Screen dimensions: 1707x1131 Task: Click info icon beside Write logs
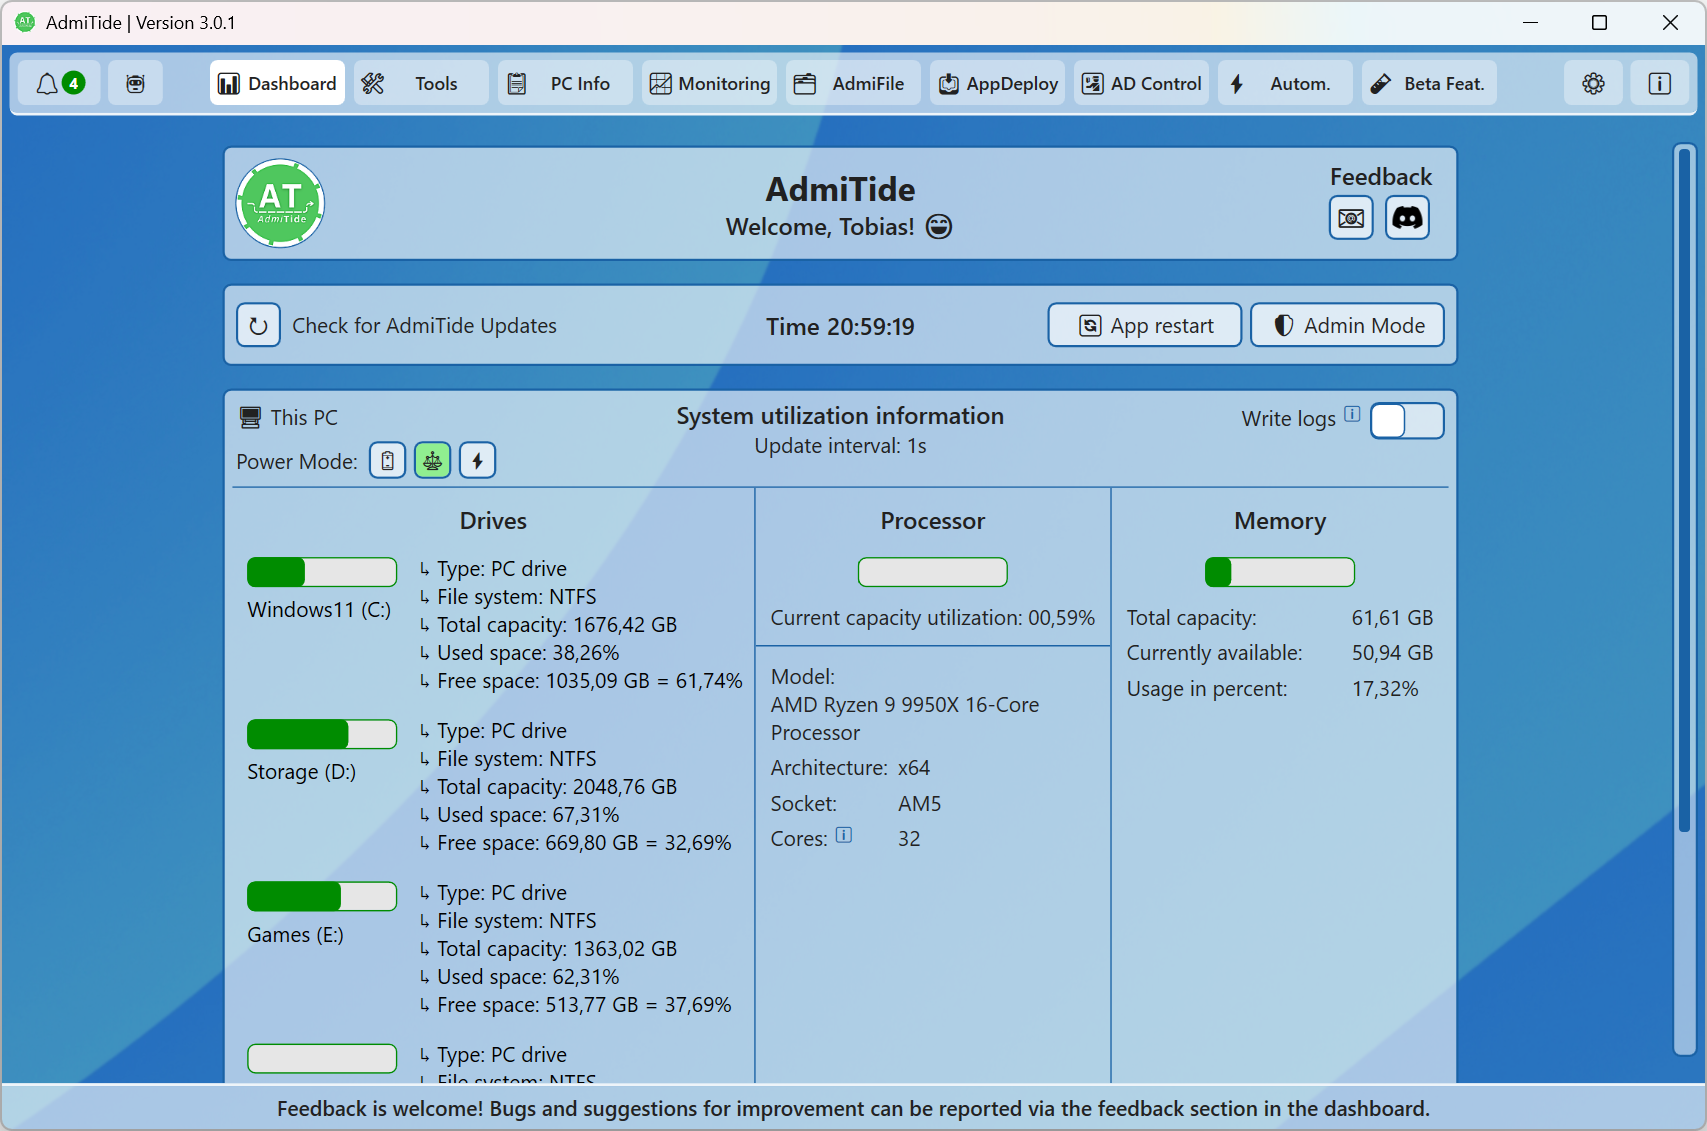(x=1352, y=414)
